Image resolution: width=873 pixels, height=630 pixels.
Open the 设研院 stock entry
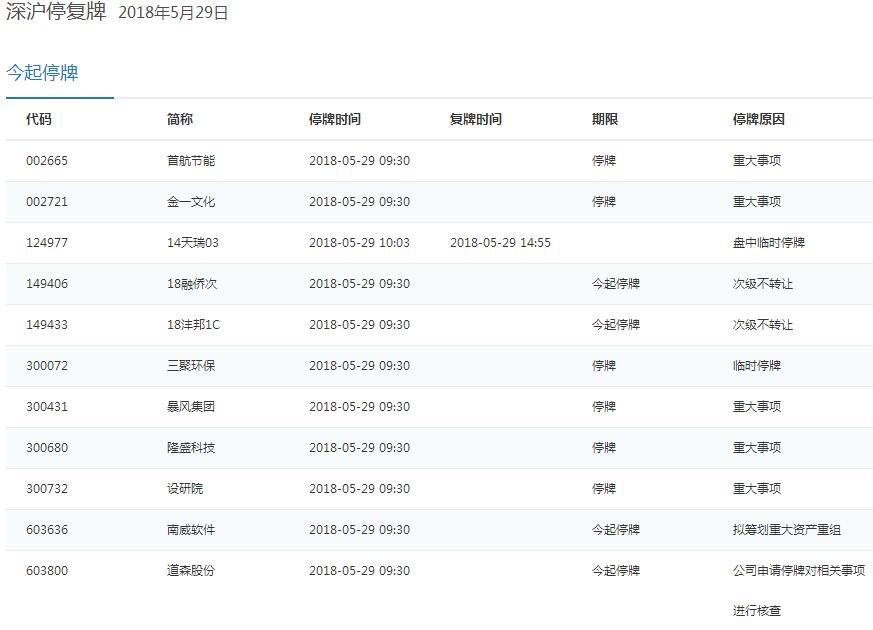185,489
